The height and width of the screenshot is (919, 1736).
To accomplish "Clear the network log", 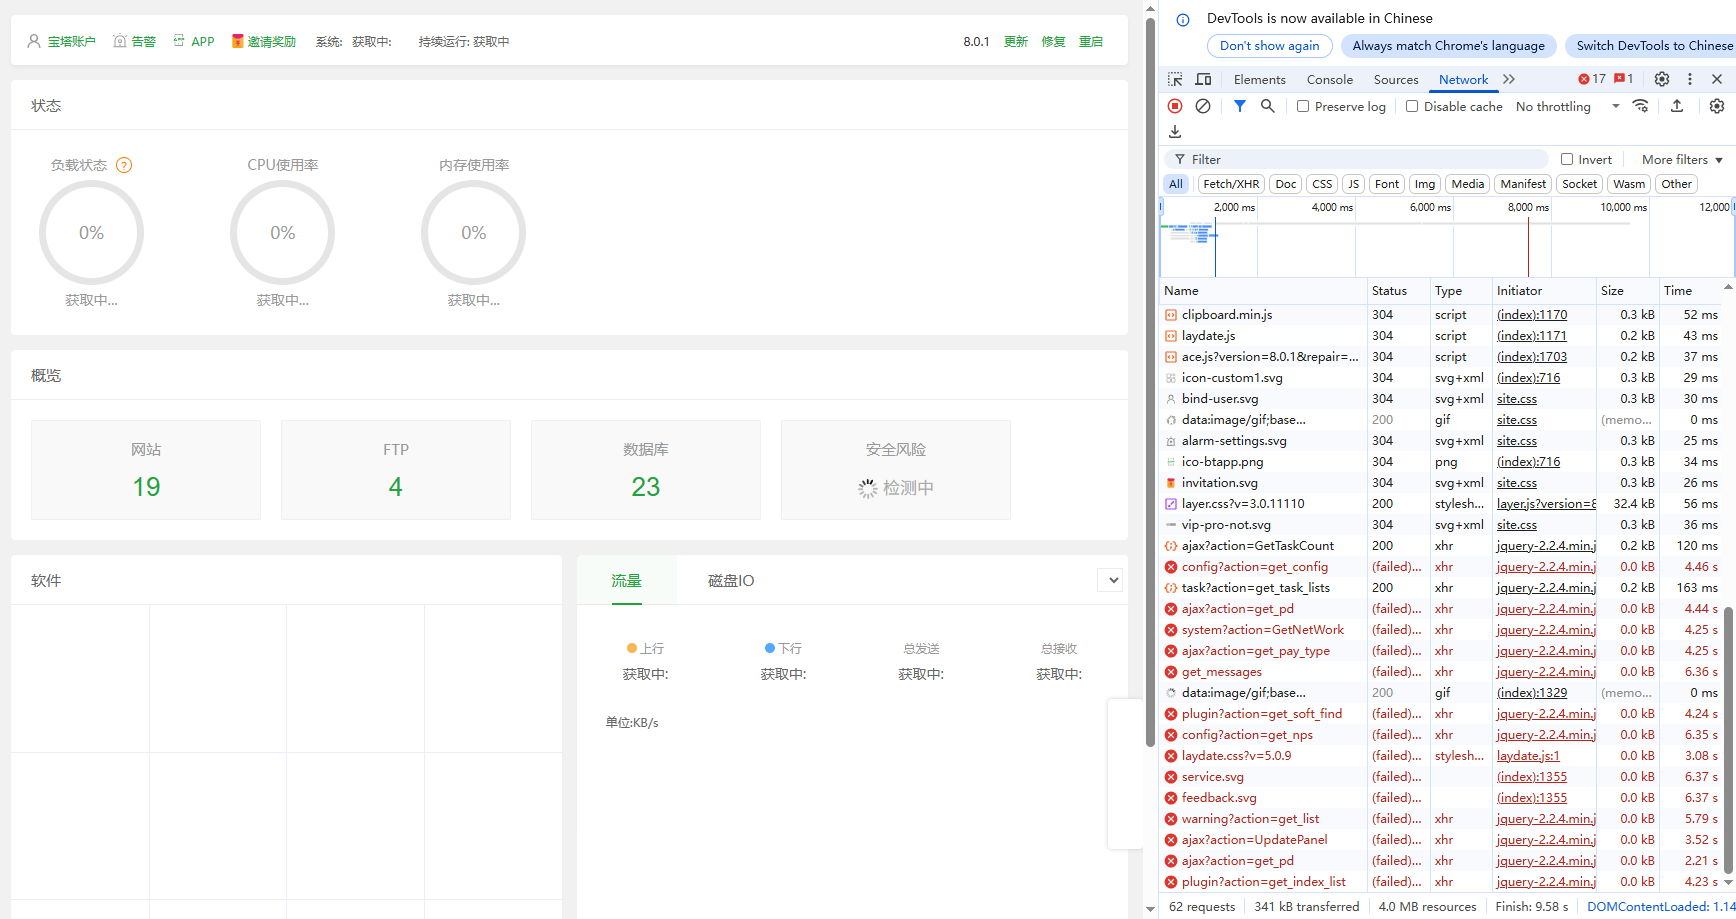I will [1203, 106].
